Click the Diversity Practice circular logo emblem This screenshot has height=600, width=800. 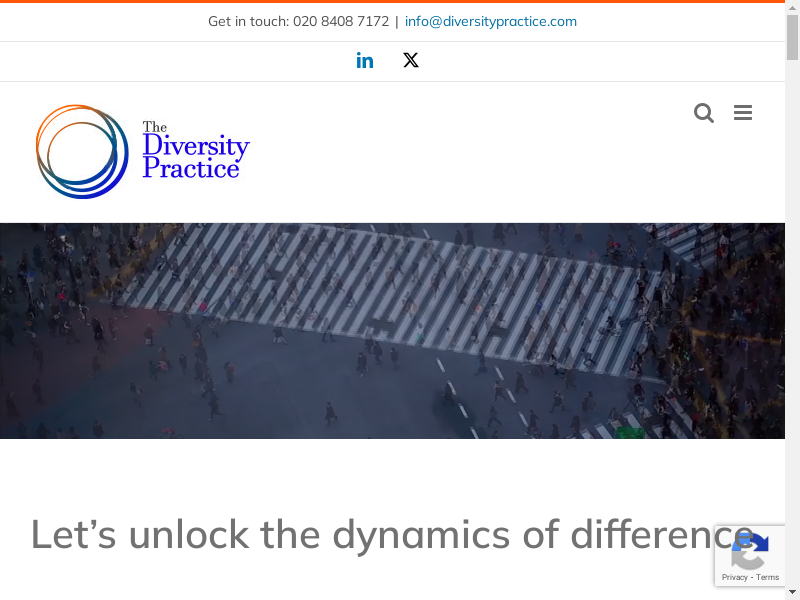82,151
